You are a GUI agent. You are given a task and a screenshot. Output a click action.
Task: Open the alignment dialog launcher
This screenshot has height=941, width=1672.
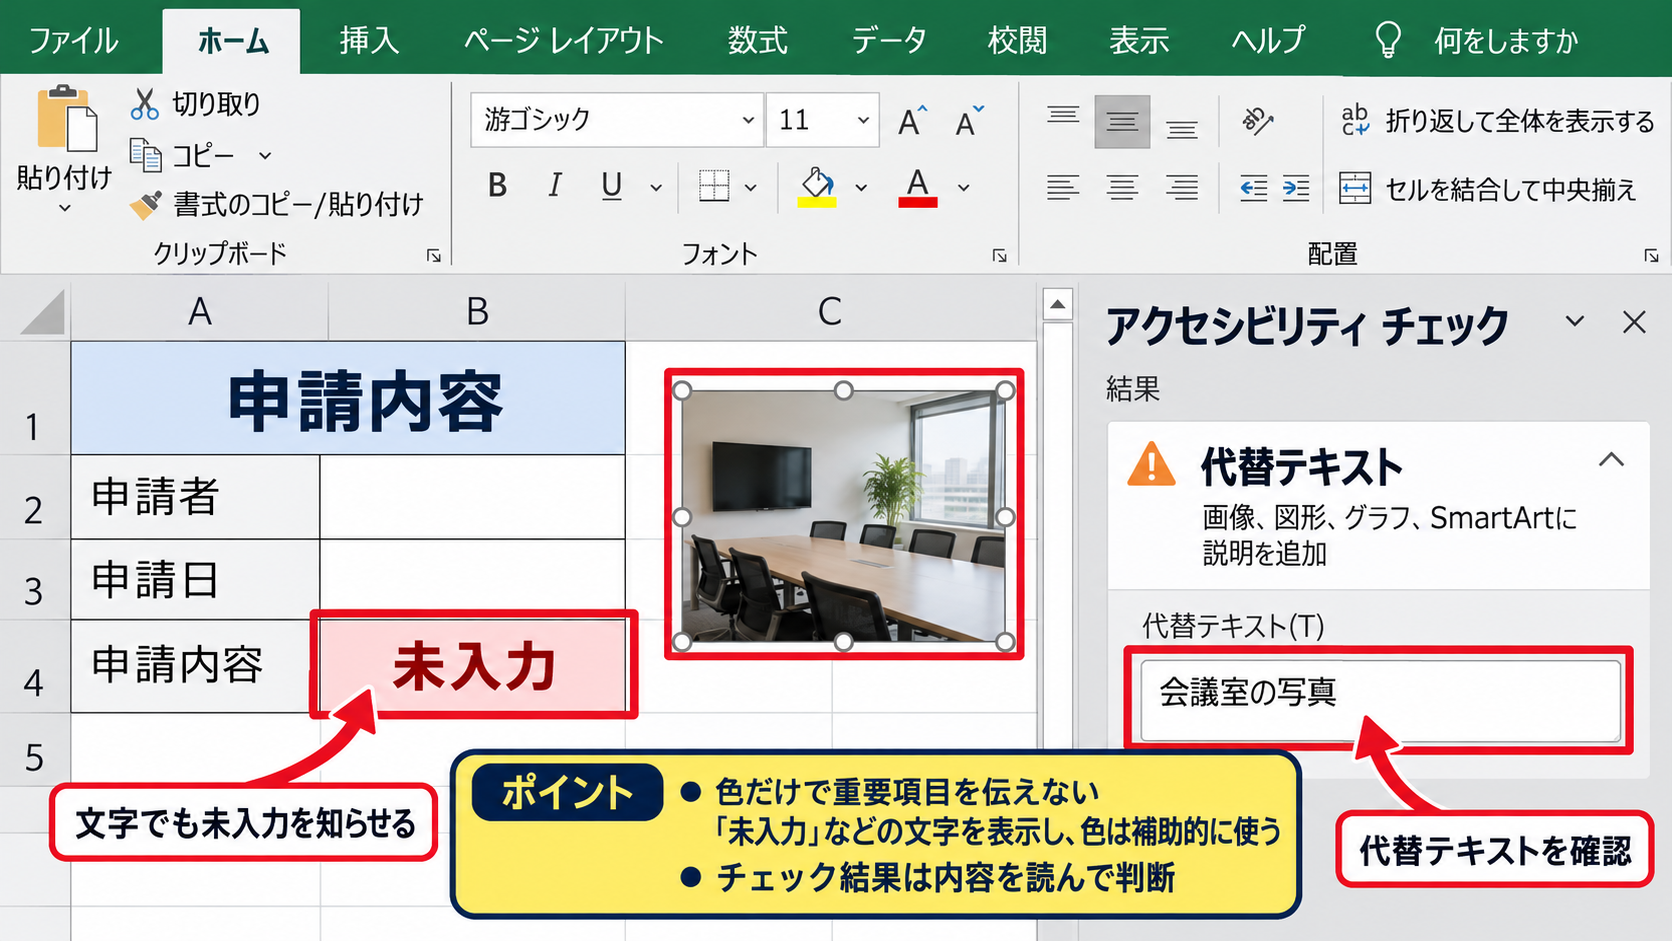point(1651,256)
